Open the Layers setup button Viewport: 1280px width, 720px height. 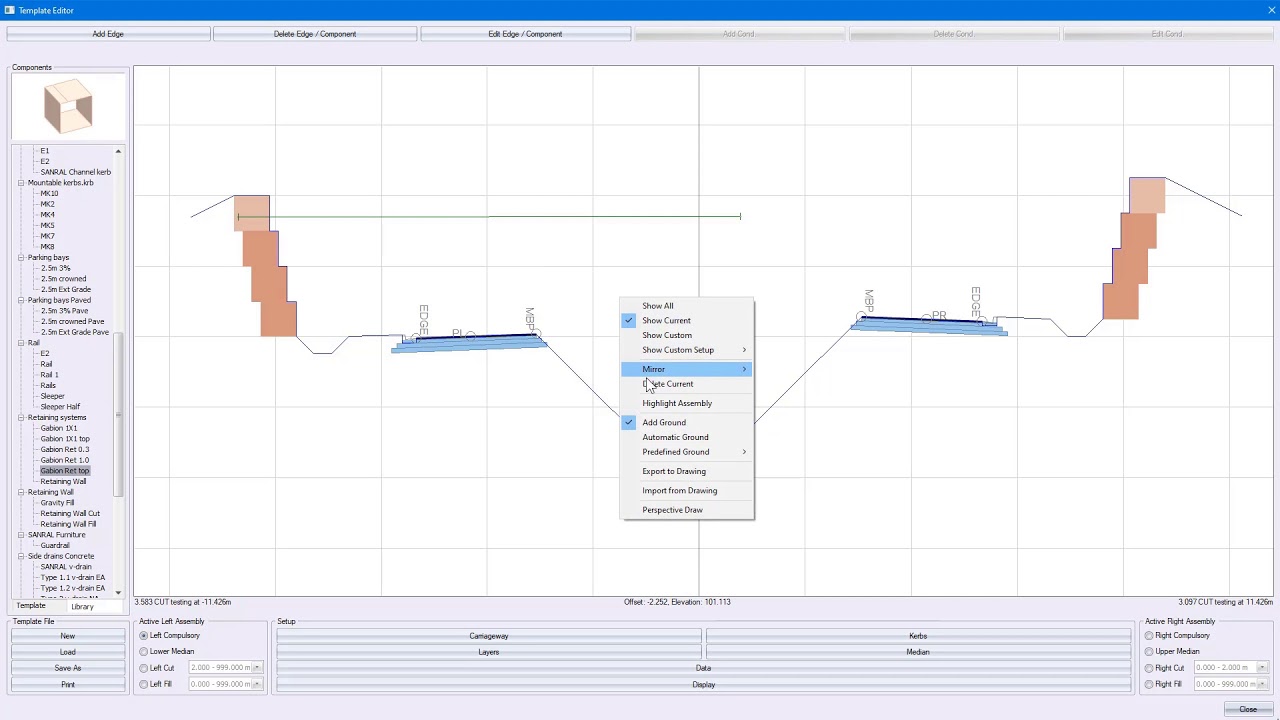tap(489, 652)
